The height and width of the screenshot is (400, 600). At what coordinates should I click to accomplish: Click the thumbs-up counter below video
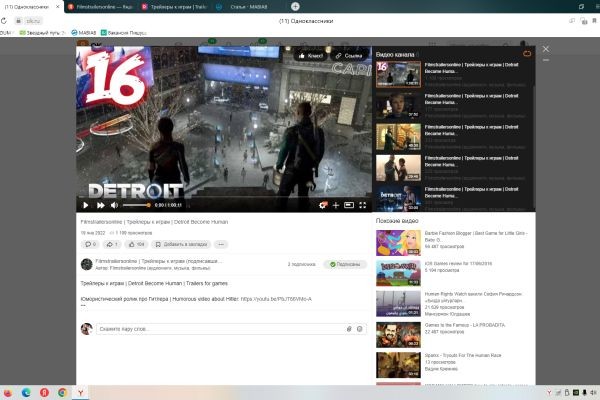click(136, 244)
